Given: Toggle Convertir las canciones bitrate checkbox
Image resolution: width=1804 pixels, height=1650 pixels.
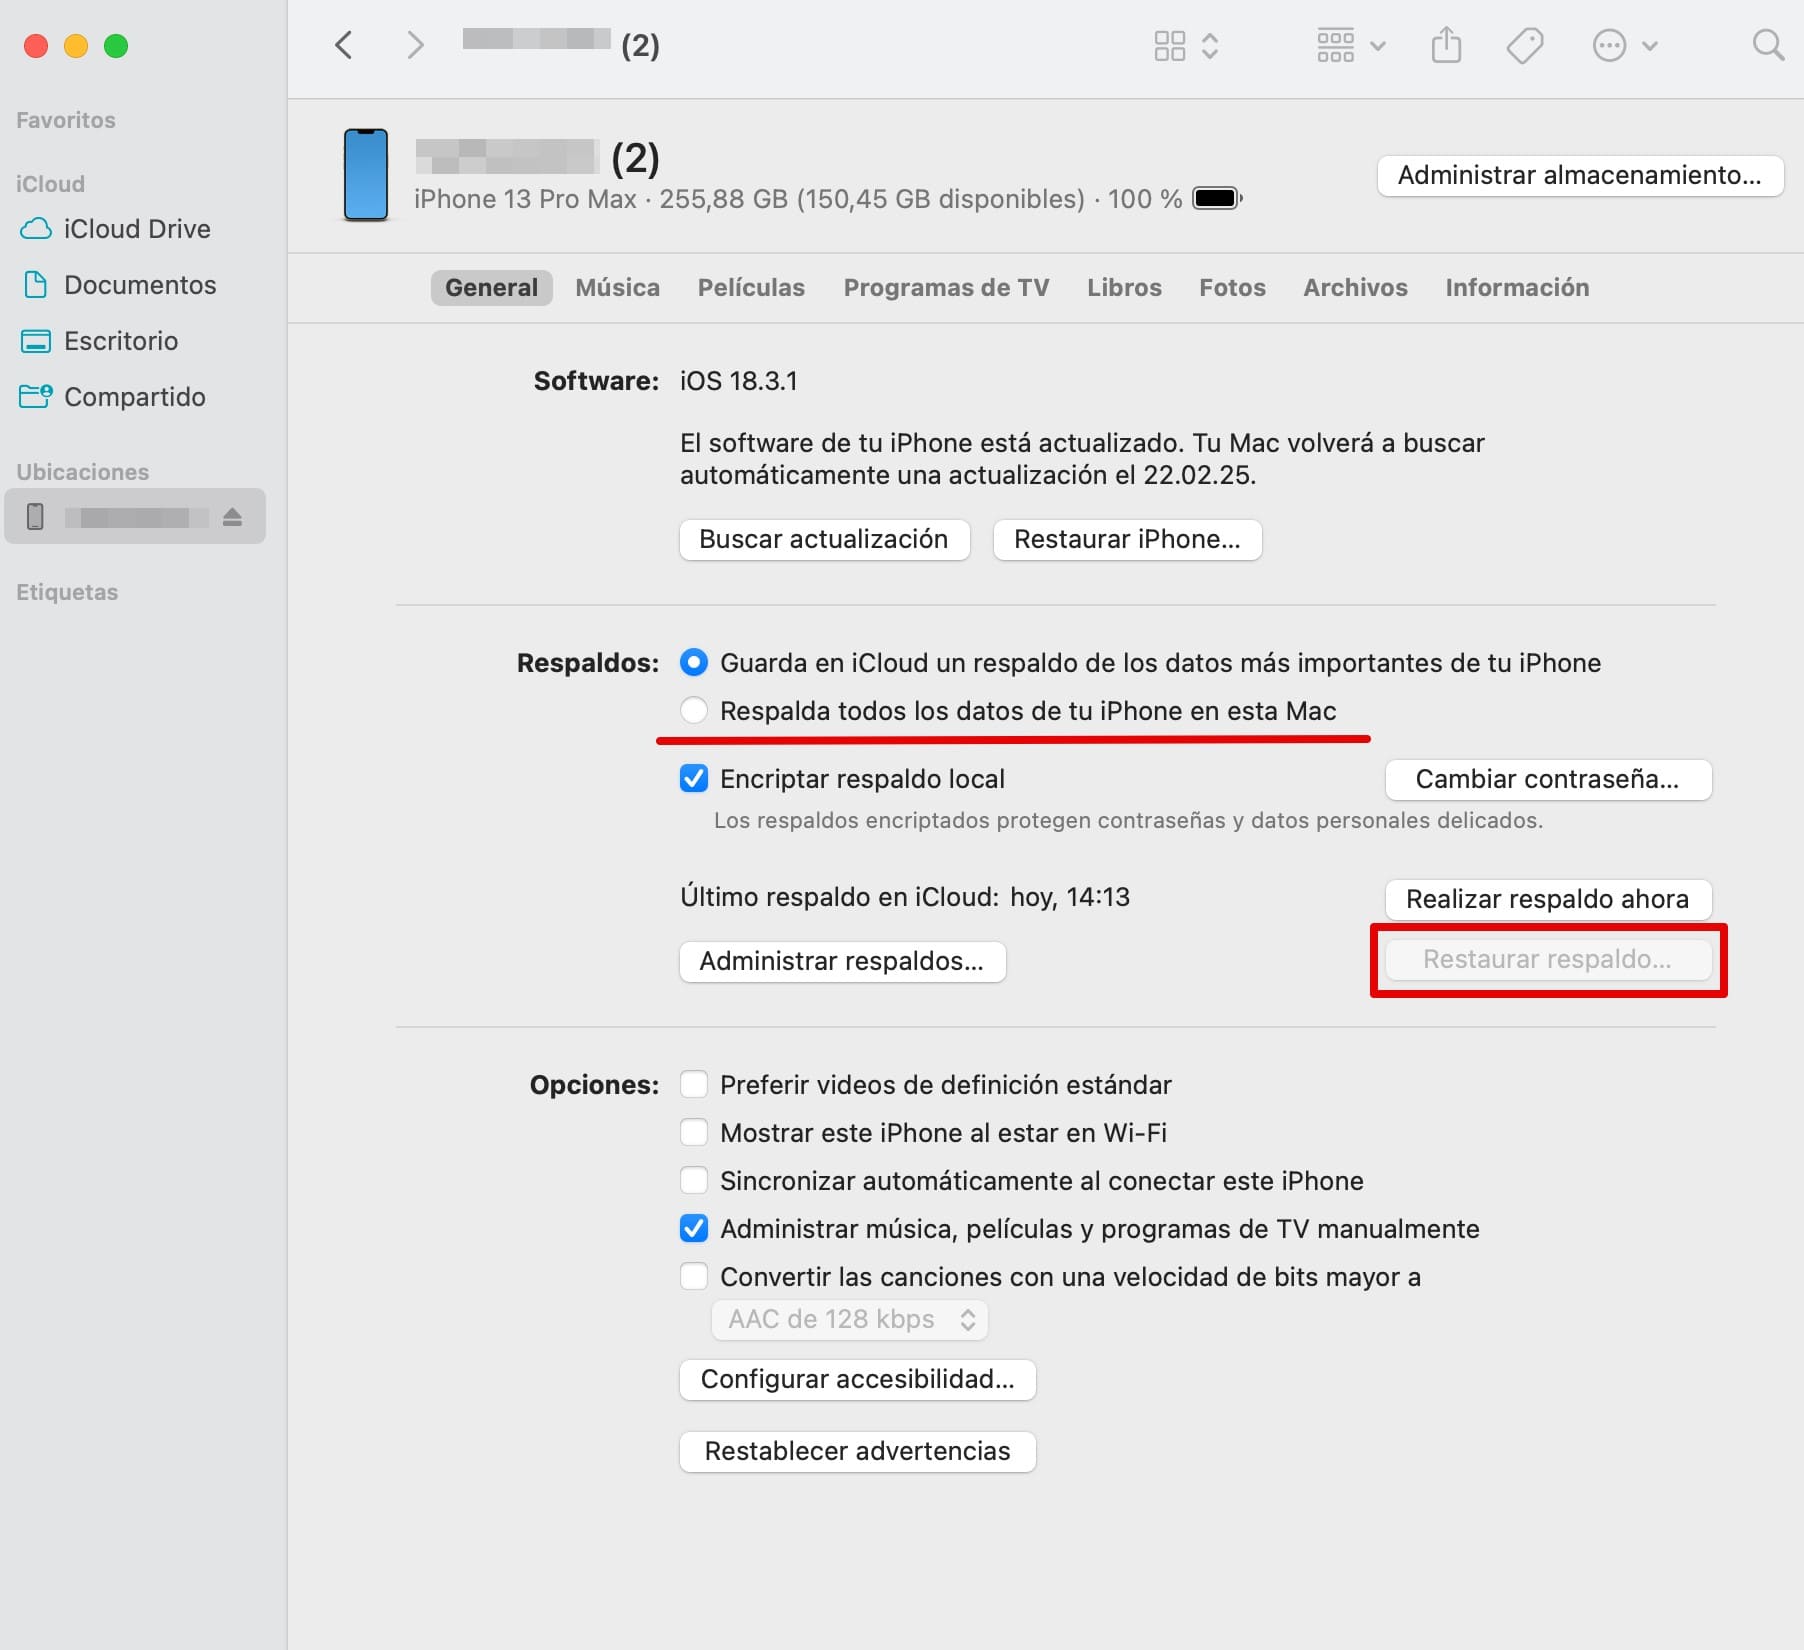Looking at the screenshot, I should 693,1276.
